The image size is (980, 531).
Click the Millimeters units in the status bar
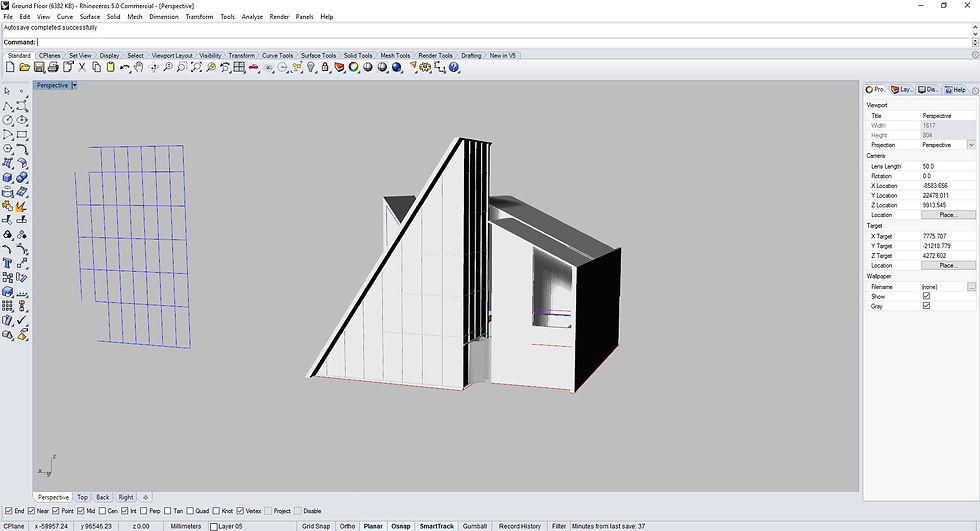186,526
